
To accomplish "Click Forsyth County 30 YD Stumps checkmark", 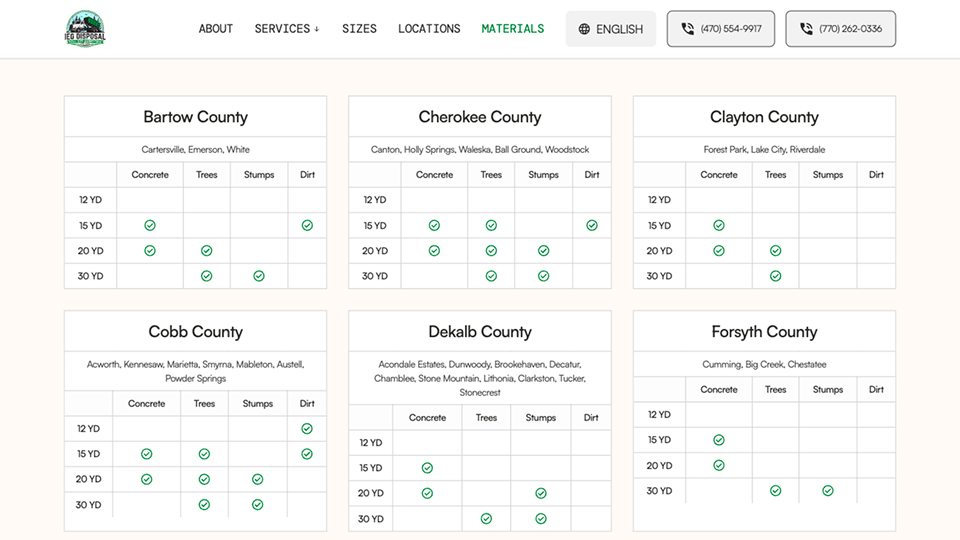I will 827,491.
